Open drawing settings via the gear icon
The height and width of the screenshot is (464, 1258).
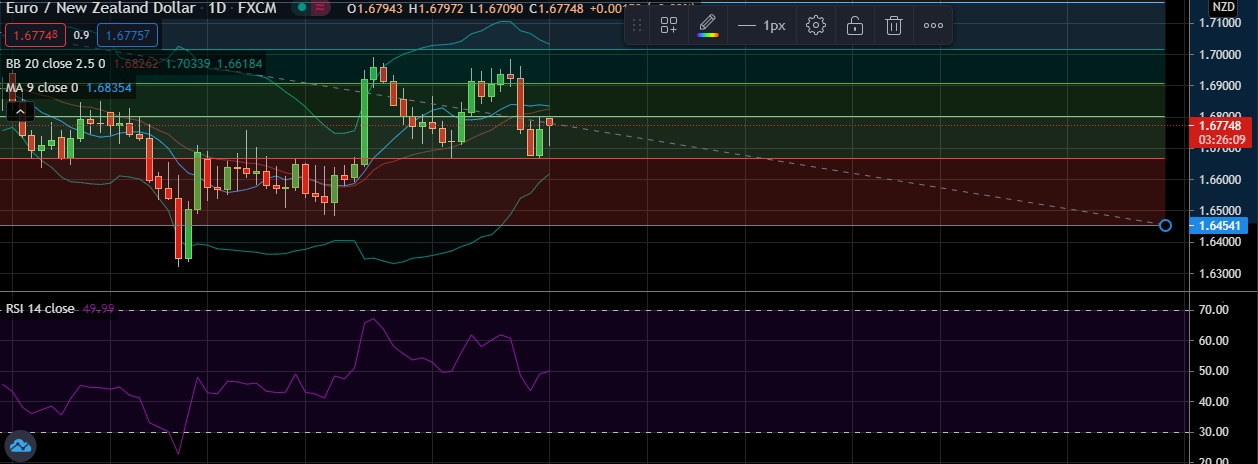(816, 26)
